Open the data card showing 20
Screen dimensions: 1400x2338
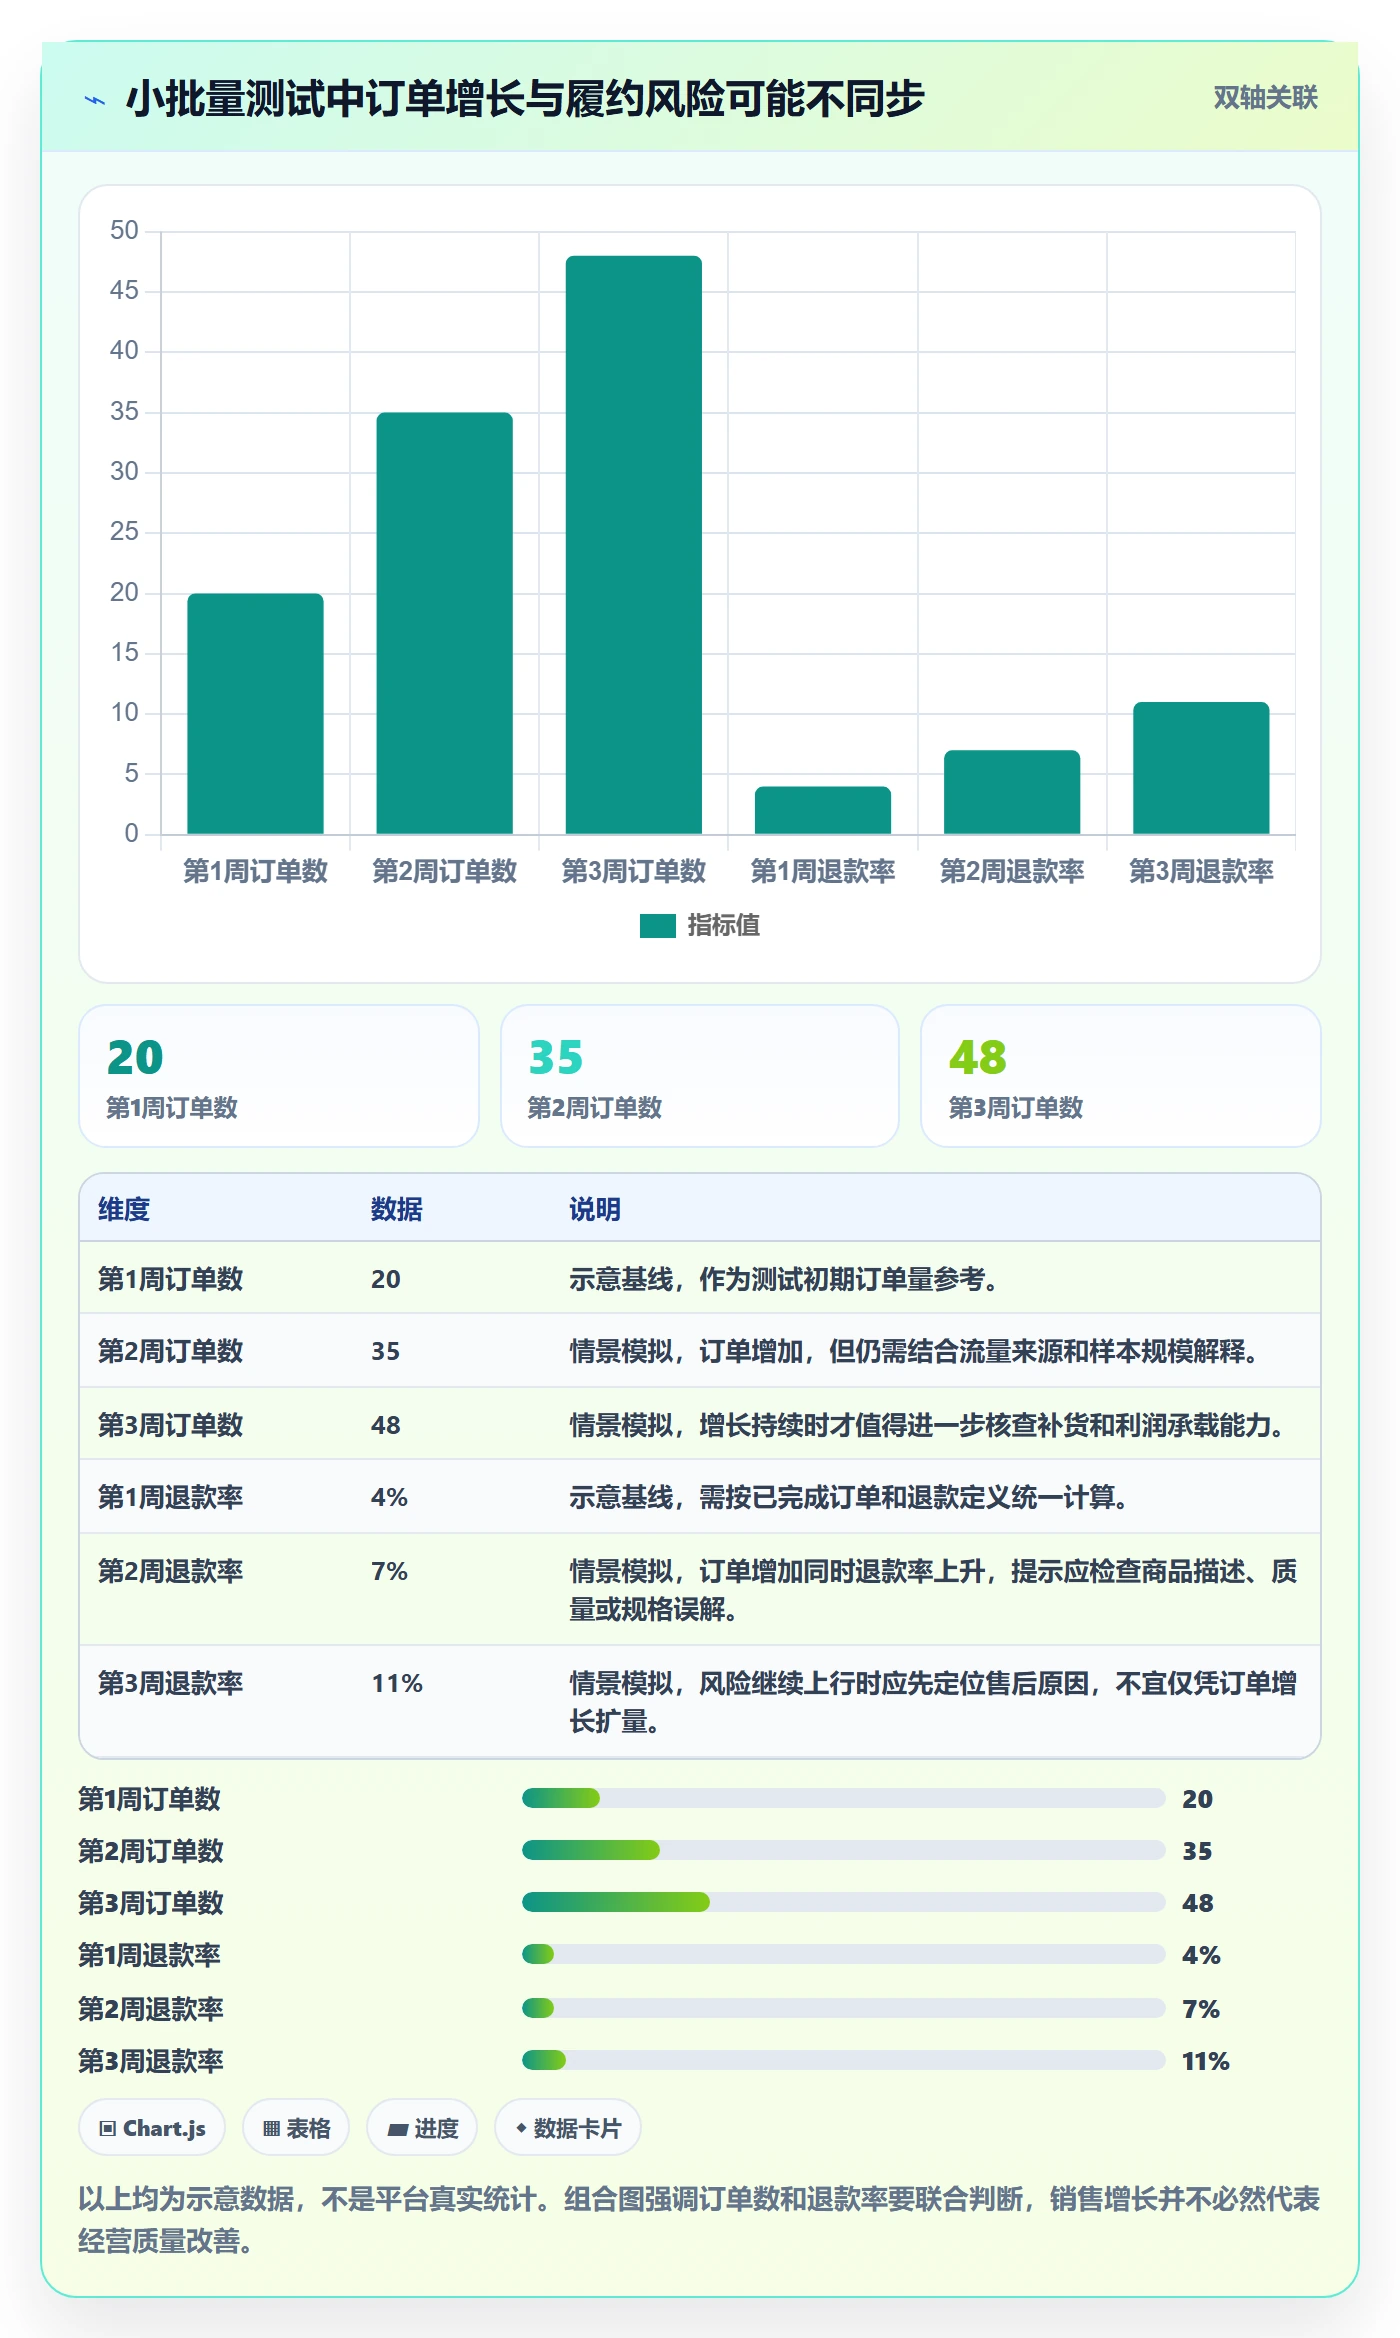279,1076
